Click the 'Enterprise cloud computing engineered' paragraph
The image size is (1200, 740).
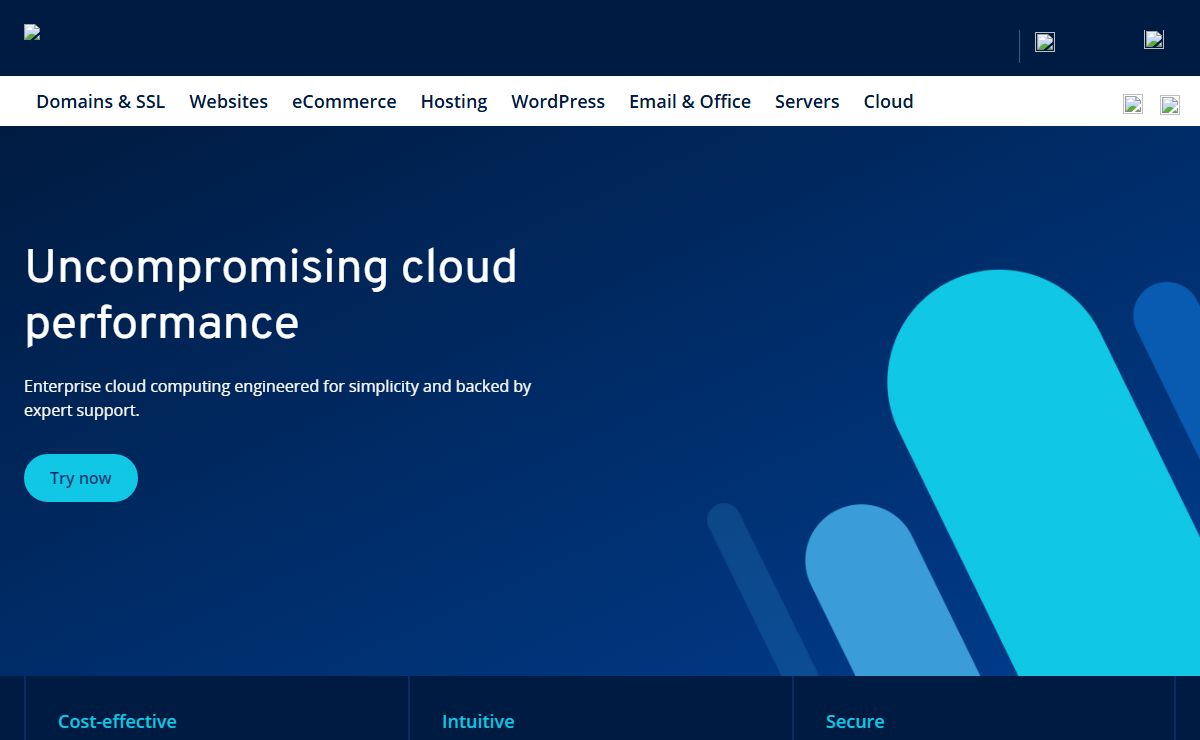278,398
